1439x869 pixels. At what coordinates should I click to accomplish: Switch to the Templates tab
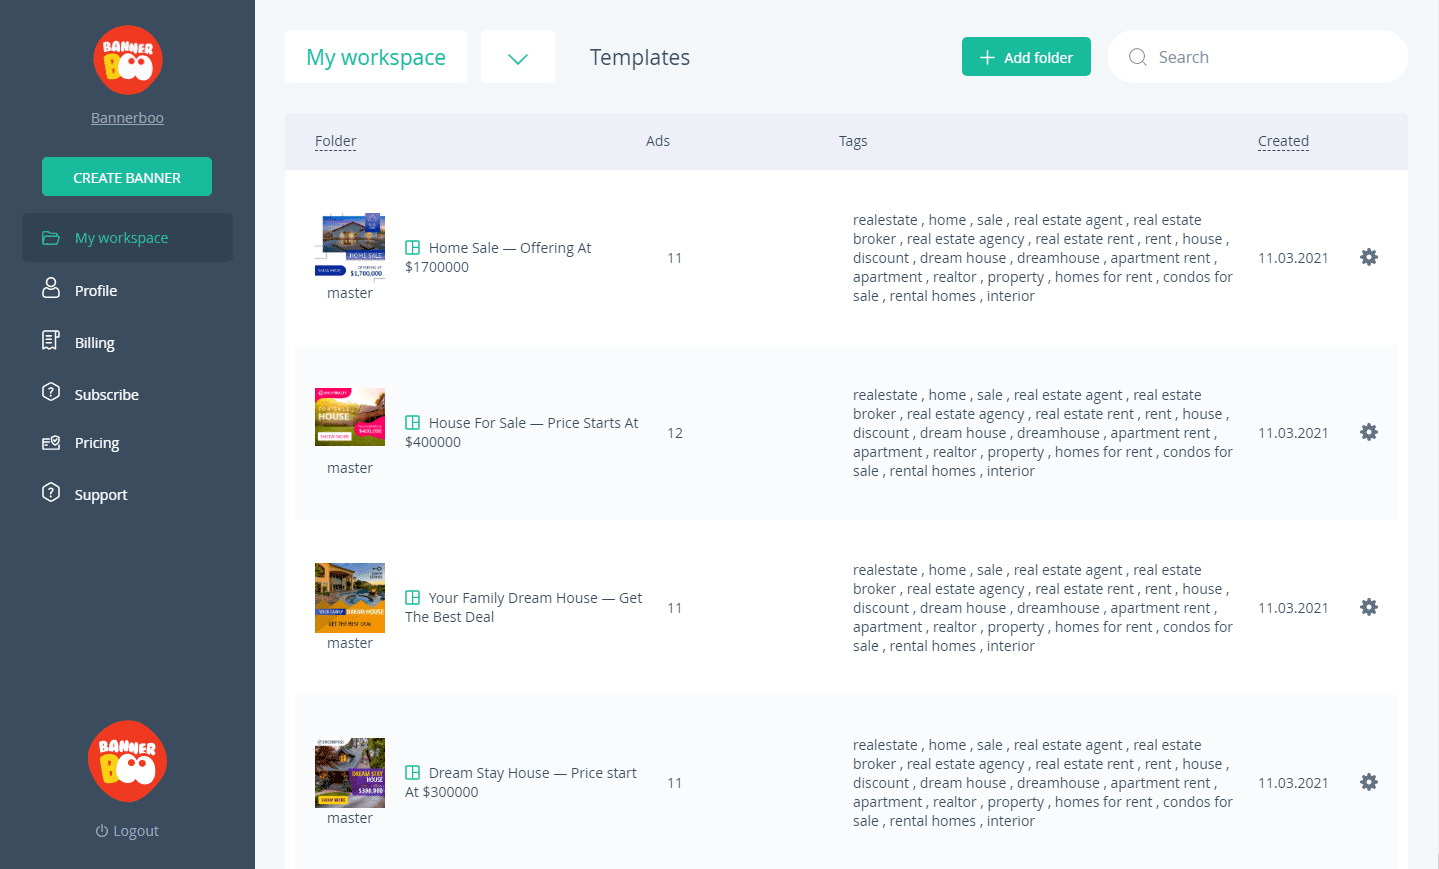click(639, 58)
